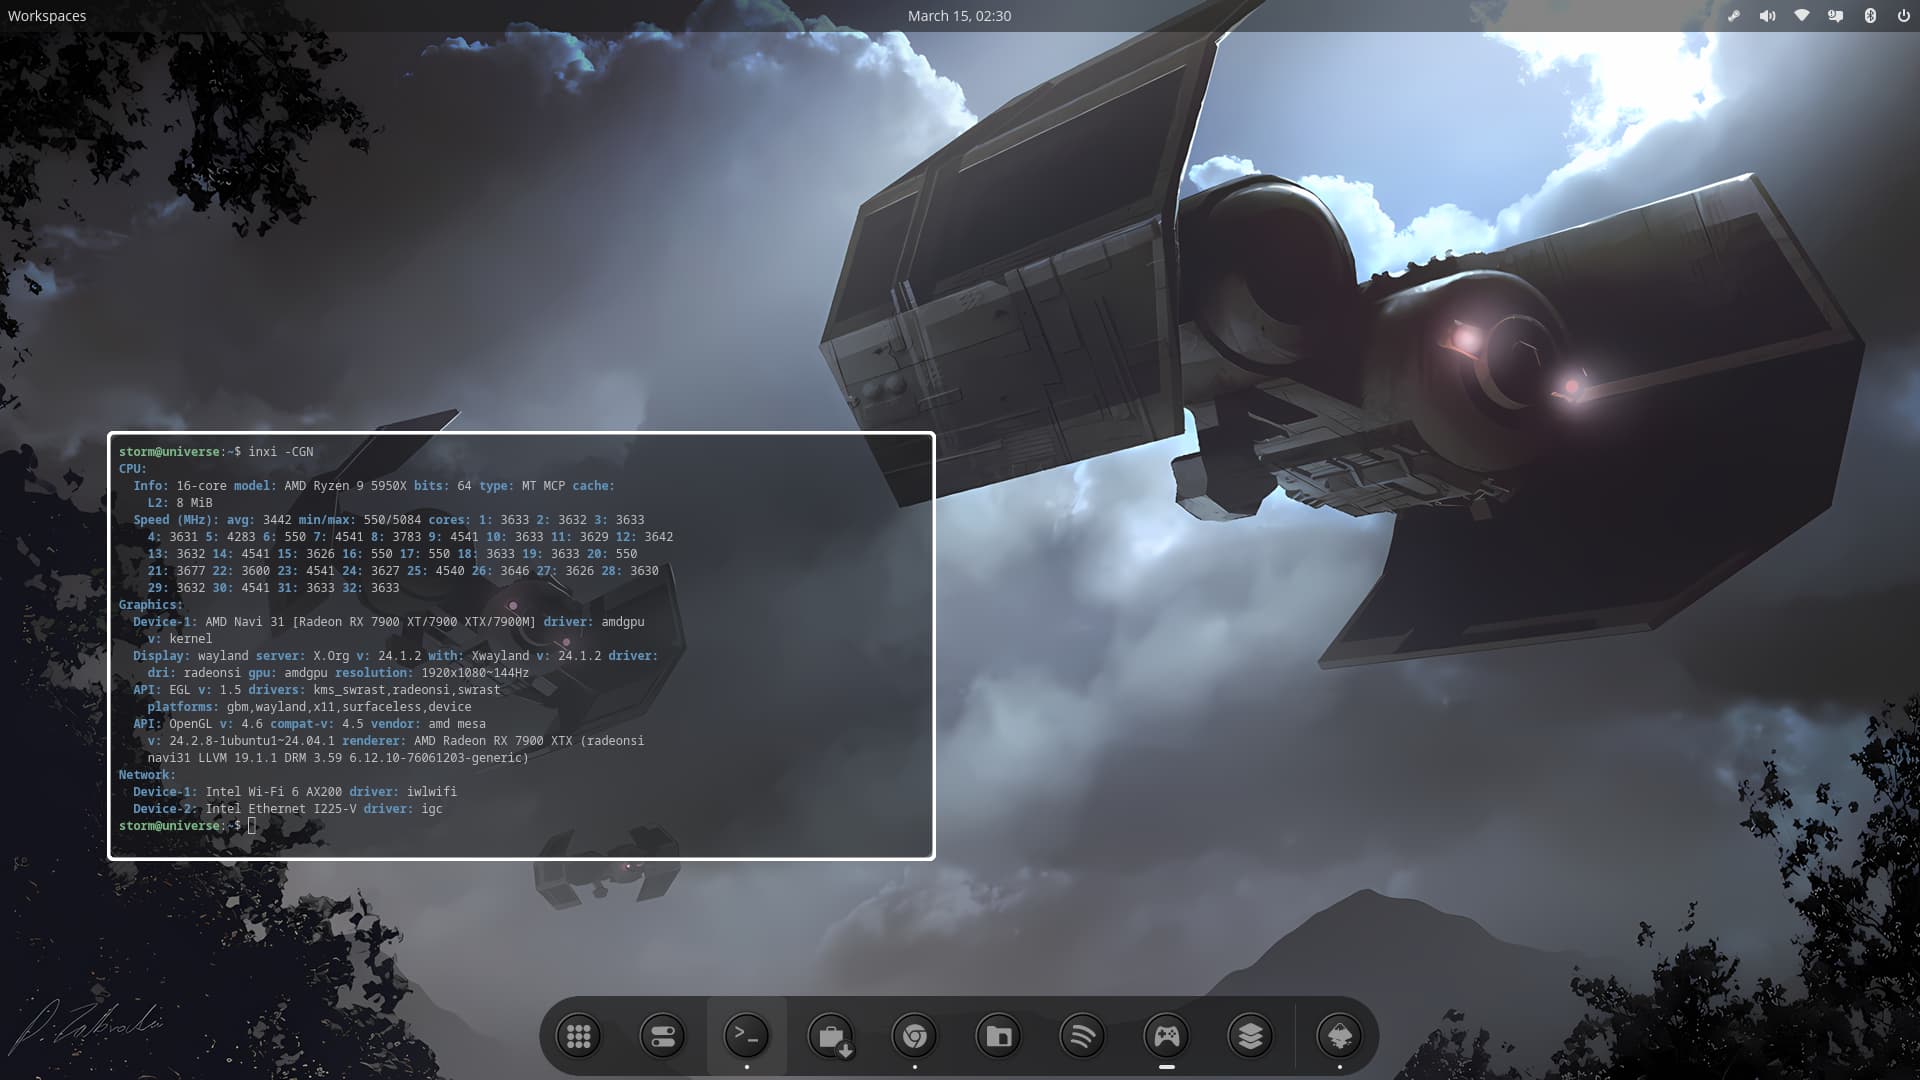Open the sound volume applet
This screenshot has height=1080, width=1920.
coord(1768,16)
